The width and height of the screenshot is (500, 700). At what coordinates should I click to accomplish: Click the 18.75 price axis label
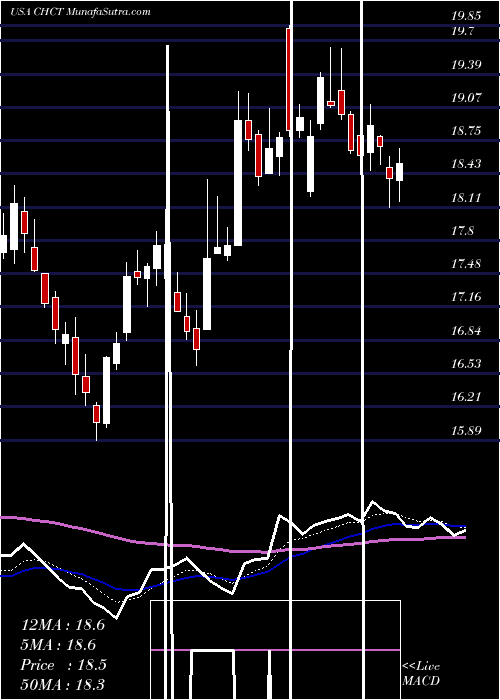pos(466,131)
